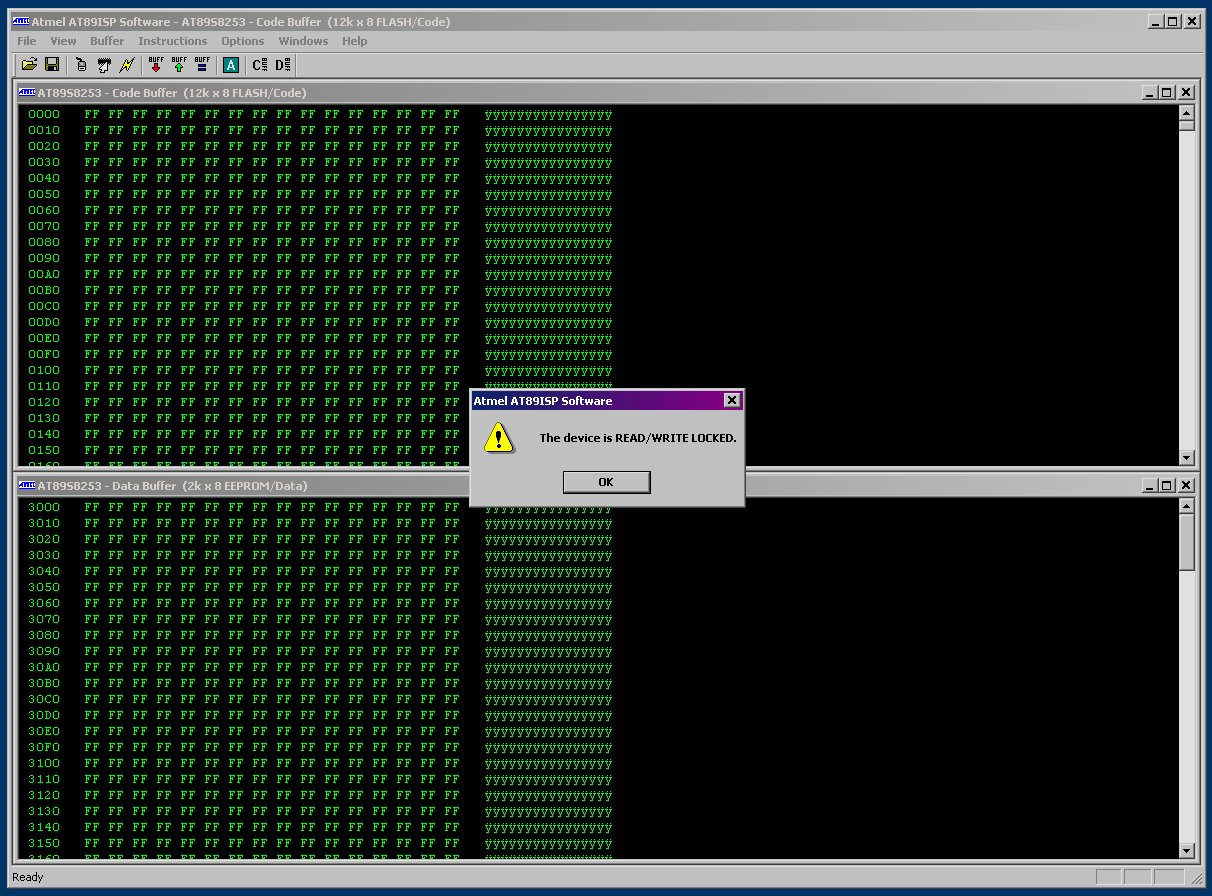Open the File menu
This screenshot has width=1212, height=896.
pyautogui.click(x=27, y=41)
